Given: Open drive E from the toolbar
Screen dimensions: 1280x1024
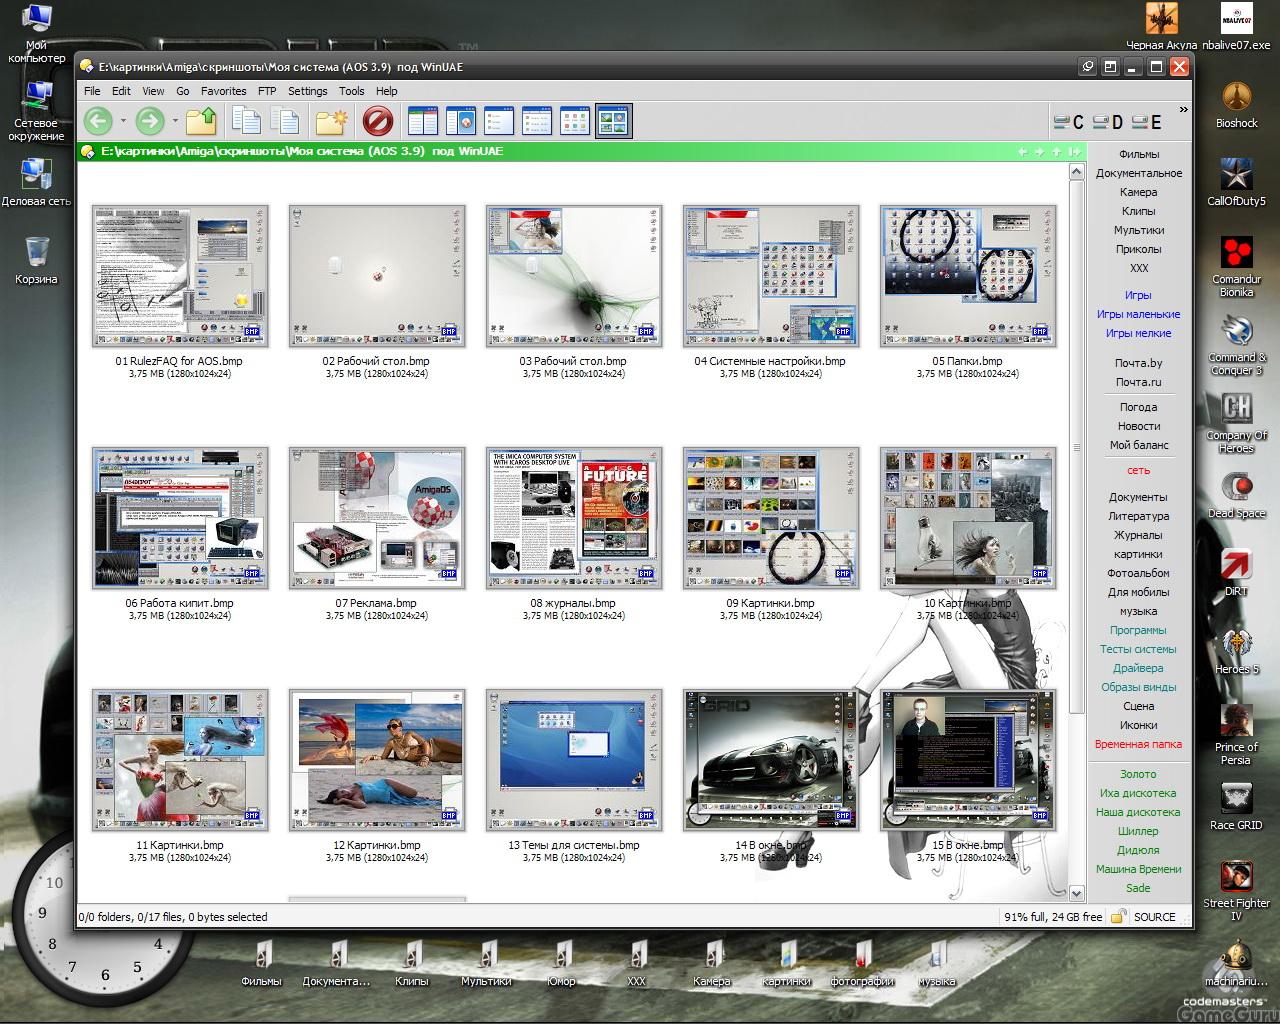Looking at the screenshot, I should 1147,122.
